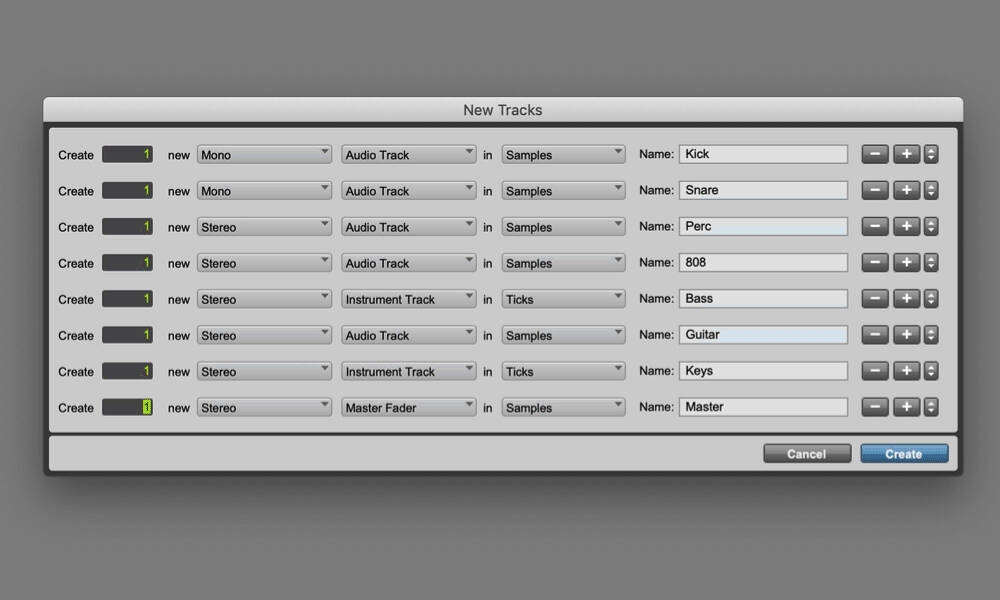Click the track count field for Bass

pyautogui.click(x=128, y=299)
